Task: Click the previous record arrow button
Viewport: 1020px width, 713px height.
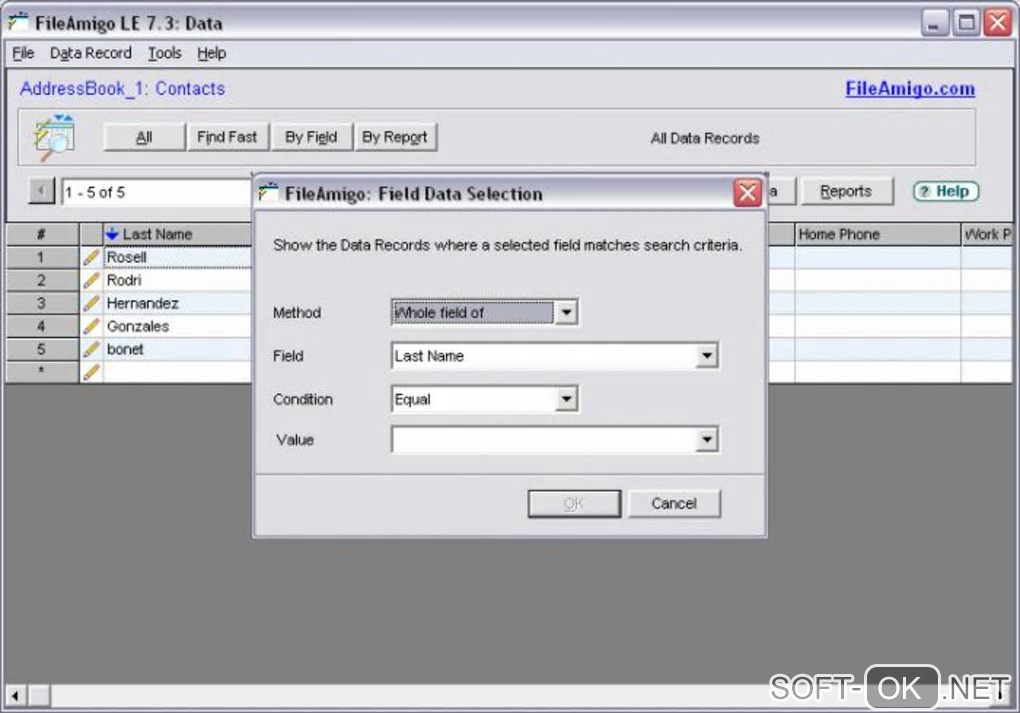Action: click(x=42, y=191)
